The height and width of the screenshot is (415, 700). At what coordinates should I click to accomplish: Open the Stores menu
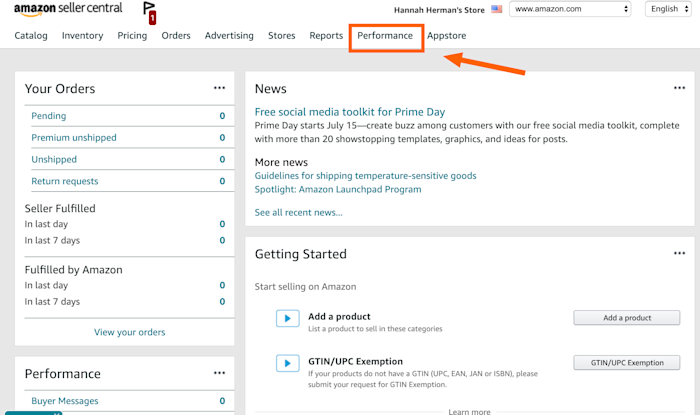pos(282,36)
